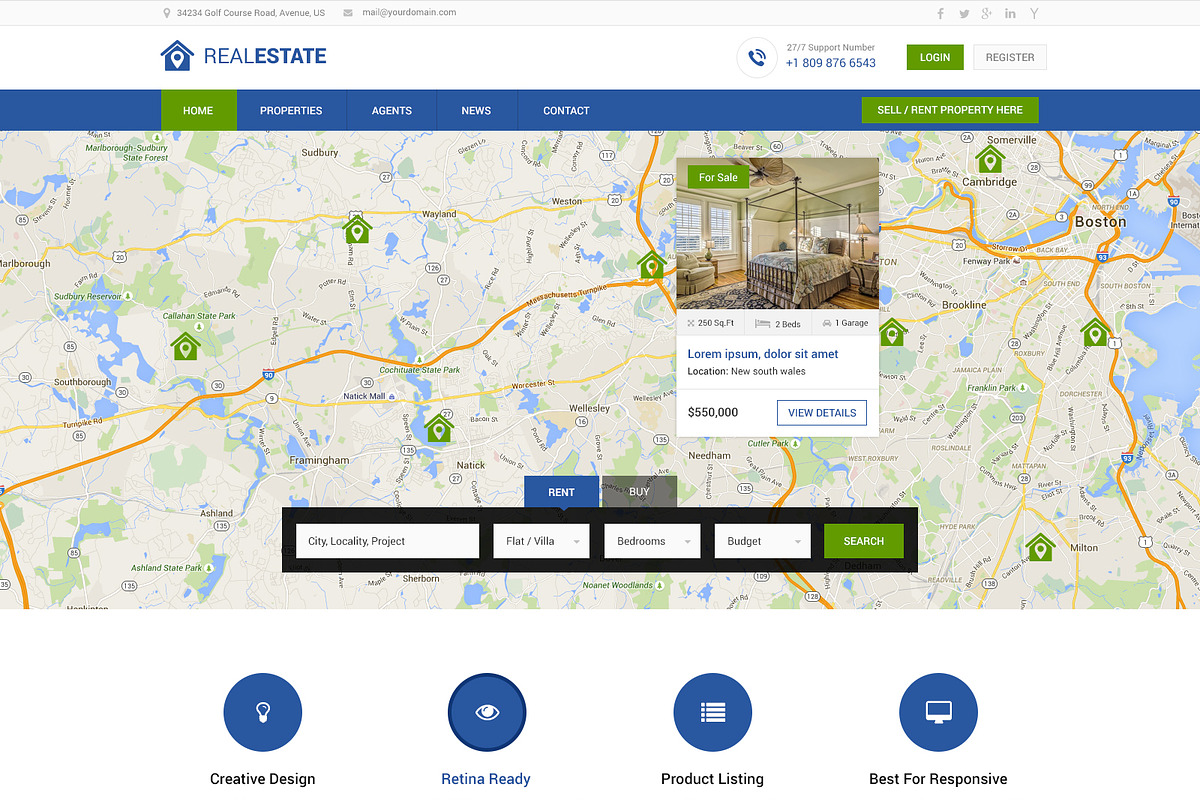Click the Retina Ready heading text
1200x800 pixels.
[486, 779]
